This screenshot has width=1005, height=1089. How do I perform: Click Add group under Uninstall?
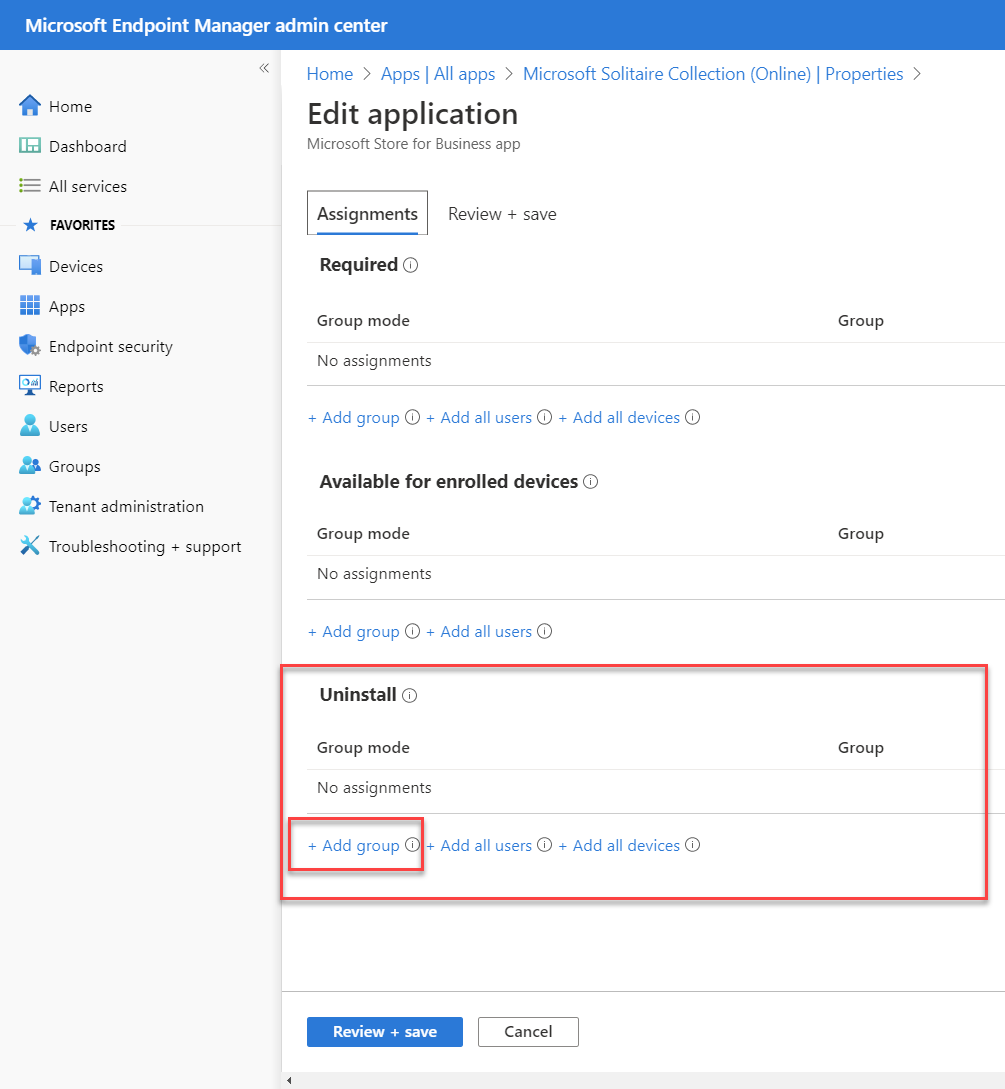pyautogui.click(x=354, y=845)
